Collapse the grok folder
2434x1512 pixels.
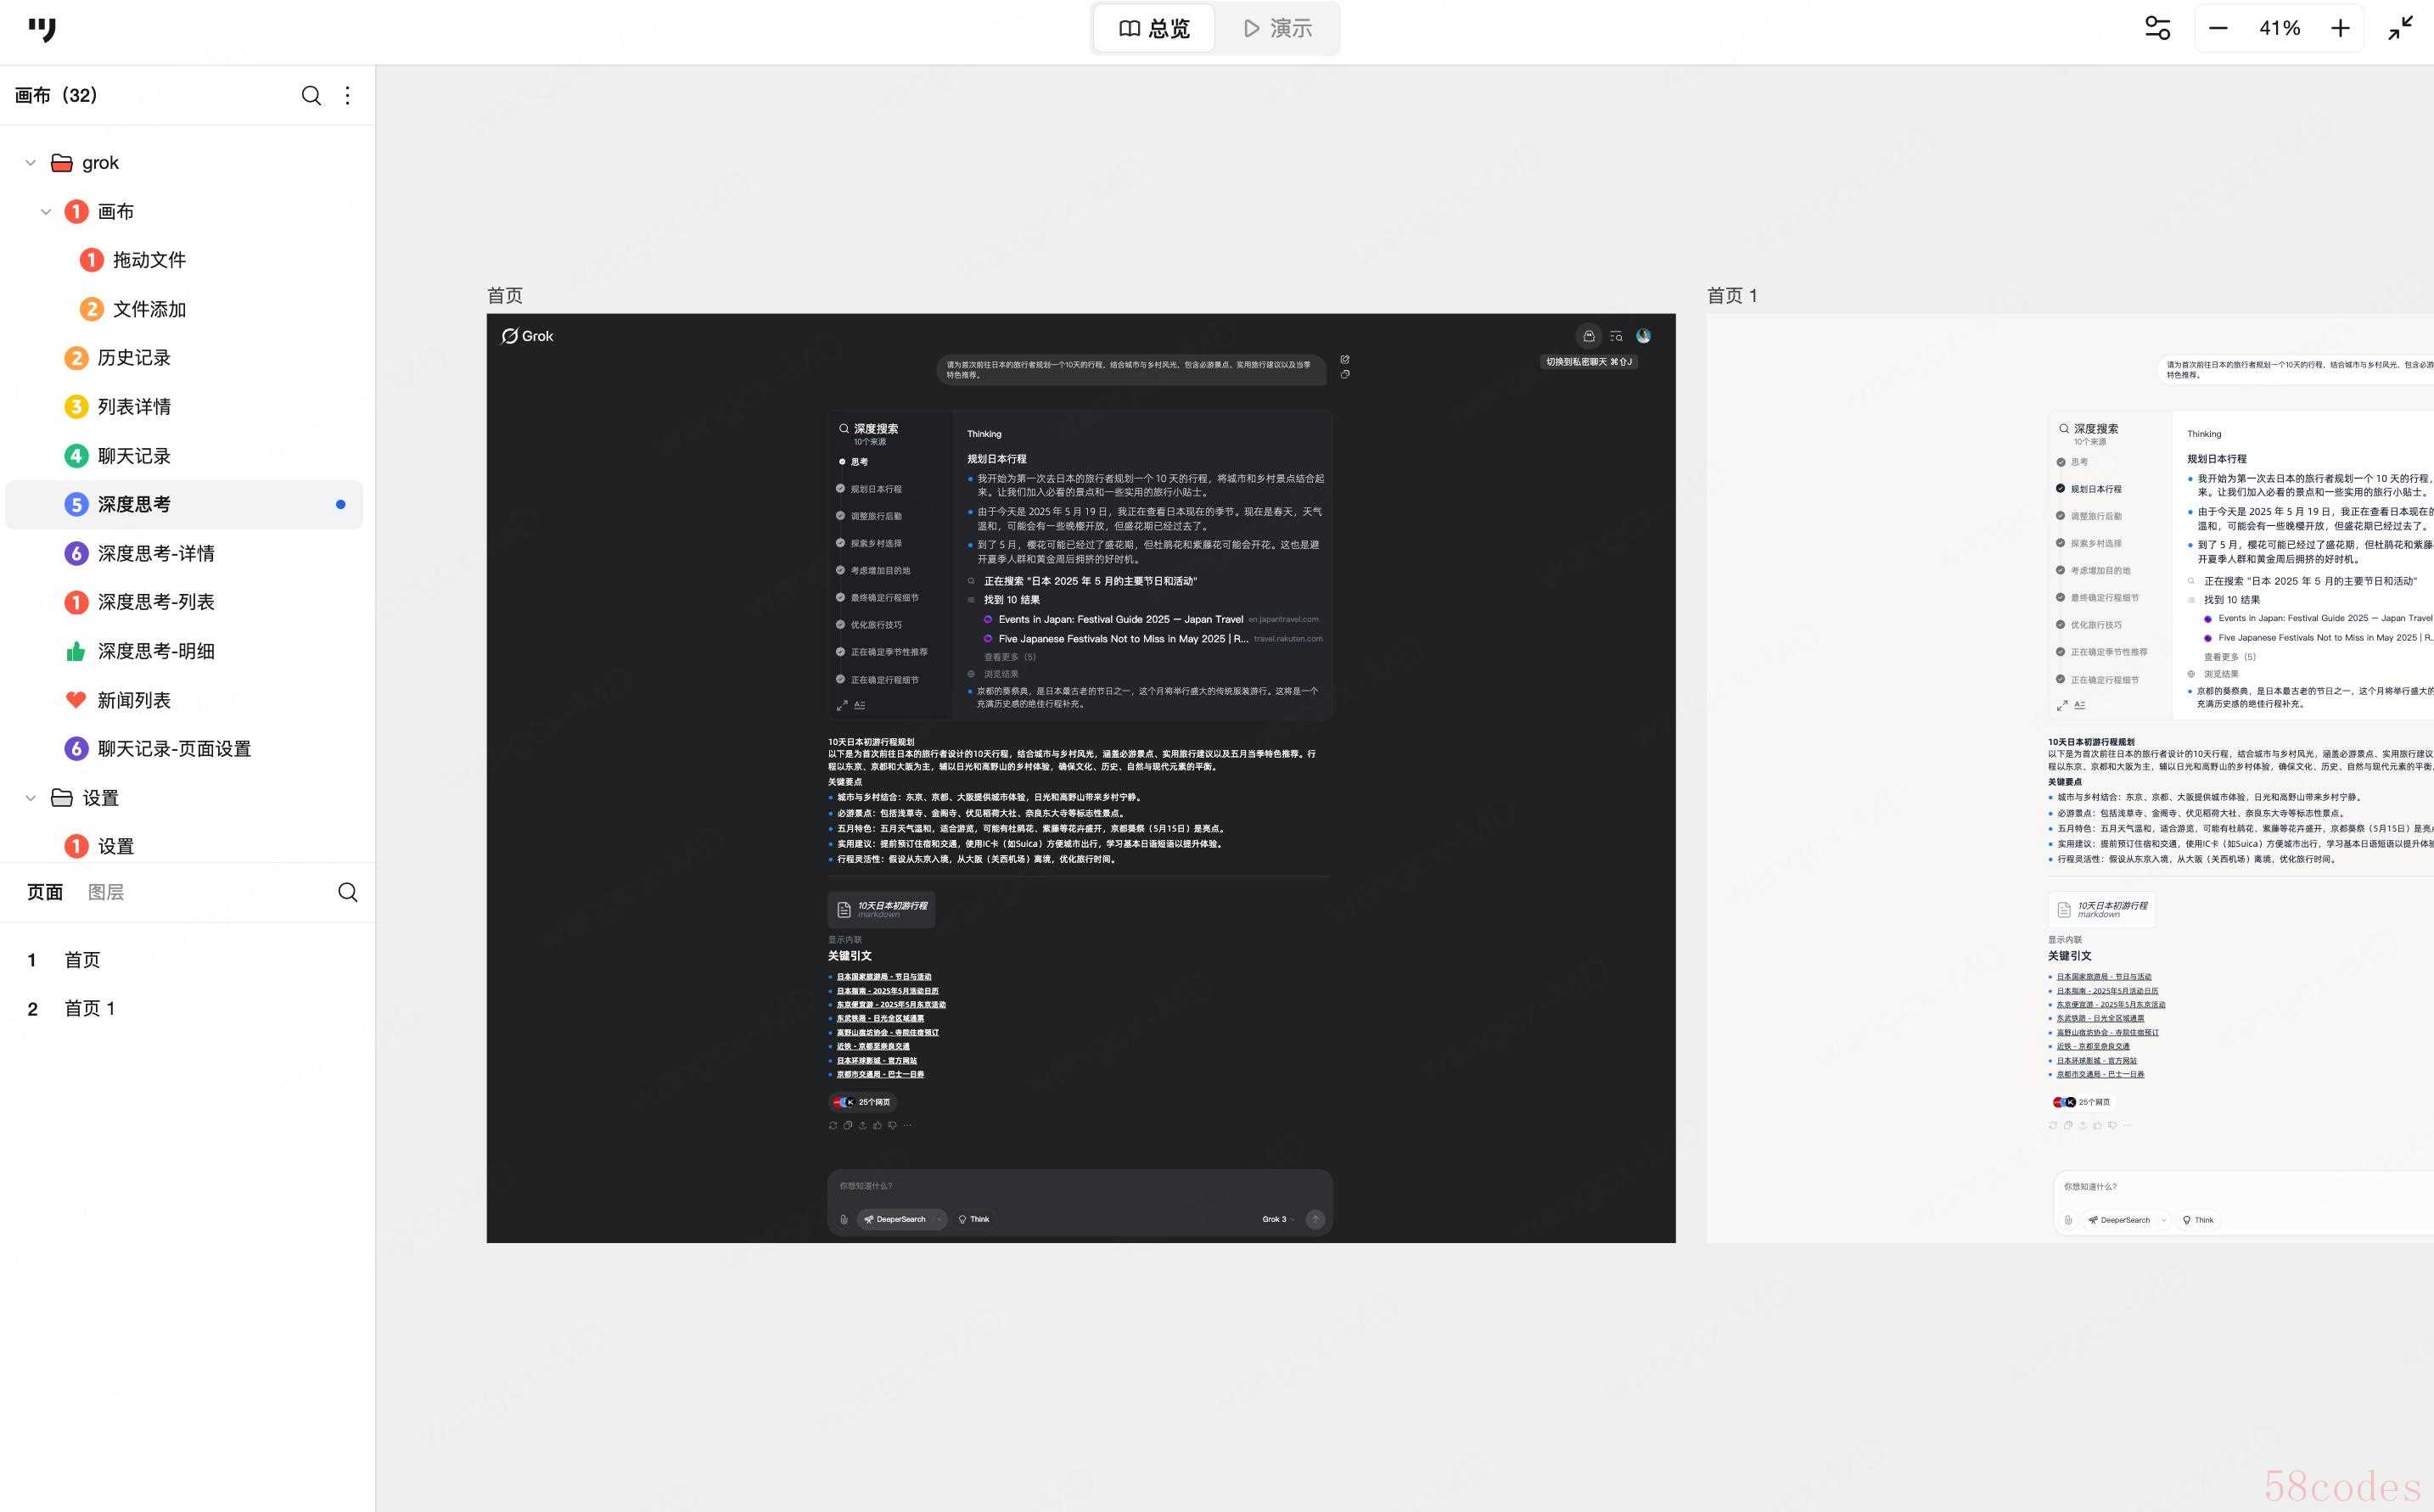30,162
